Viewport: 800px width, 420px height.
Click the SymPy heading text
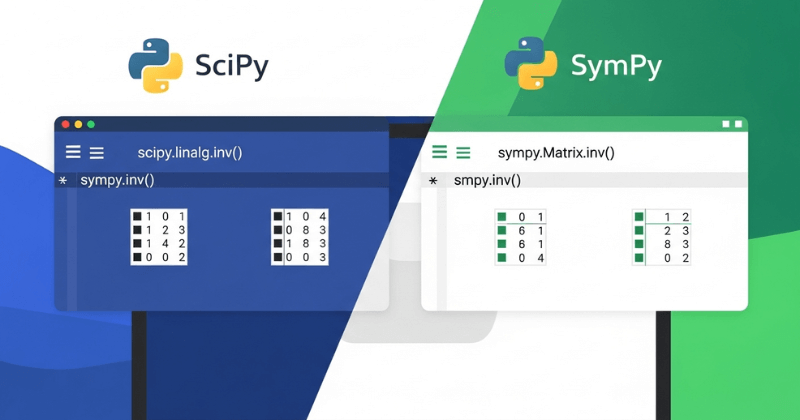point(616,66)
